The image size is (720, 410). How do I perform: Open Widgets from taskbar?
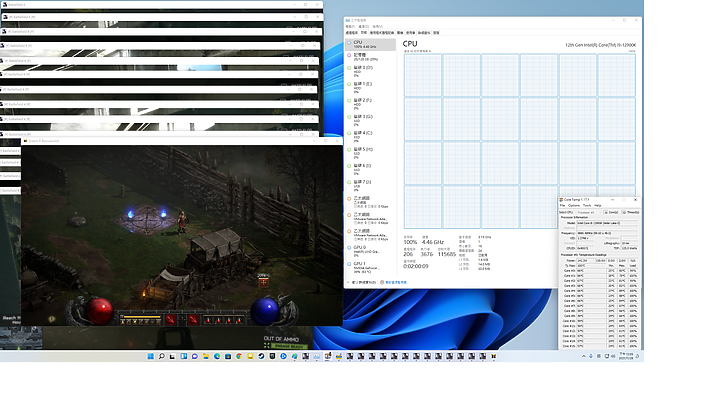pyautogui.click(x=183, y=356)
